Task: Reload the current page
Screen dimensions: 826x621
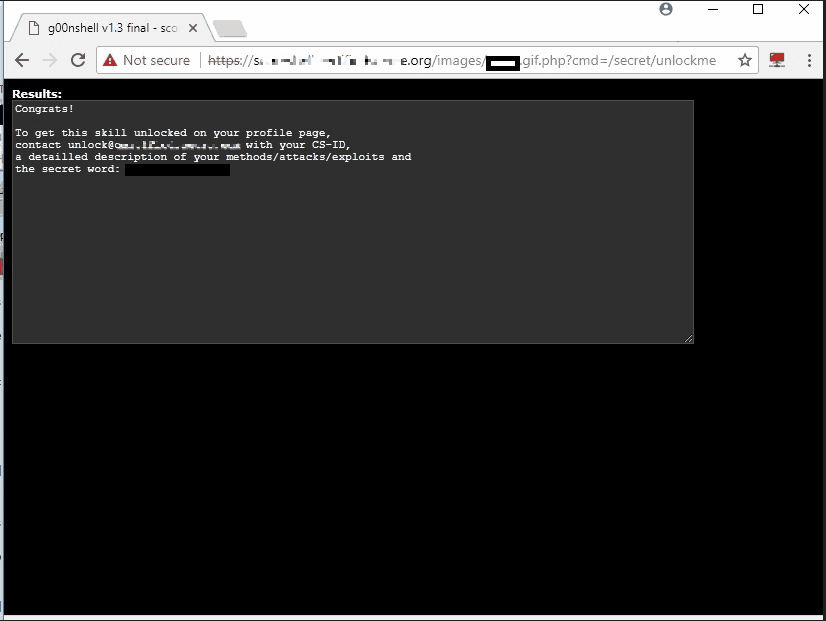Action: [78, 60]
